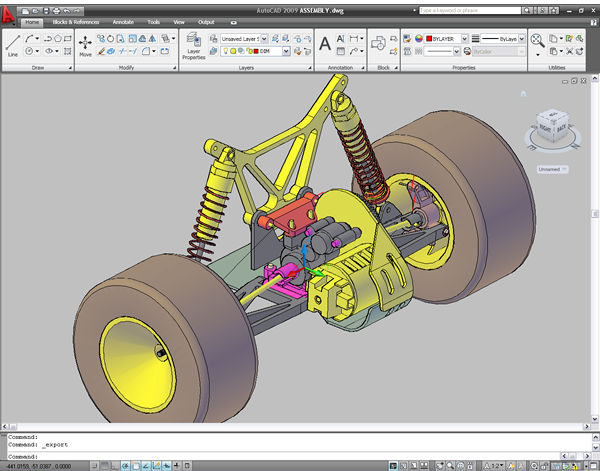The height and width of the screenshot is (471, 600).
Task: Expand the ByLayer color dropdown
Action: tap(465, 37)
